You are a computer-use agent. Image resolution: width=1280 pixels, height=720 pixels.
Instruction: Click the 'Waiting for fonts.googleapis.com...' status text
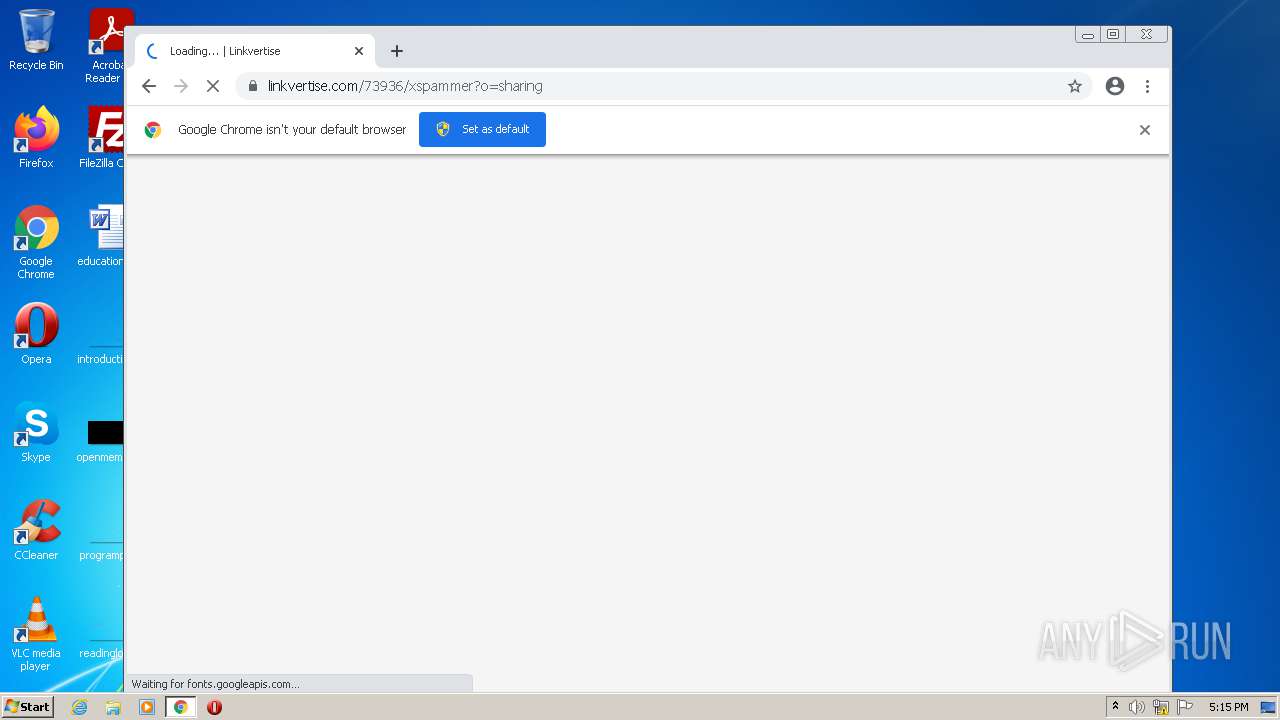[215, 684]
